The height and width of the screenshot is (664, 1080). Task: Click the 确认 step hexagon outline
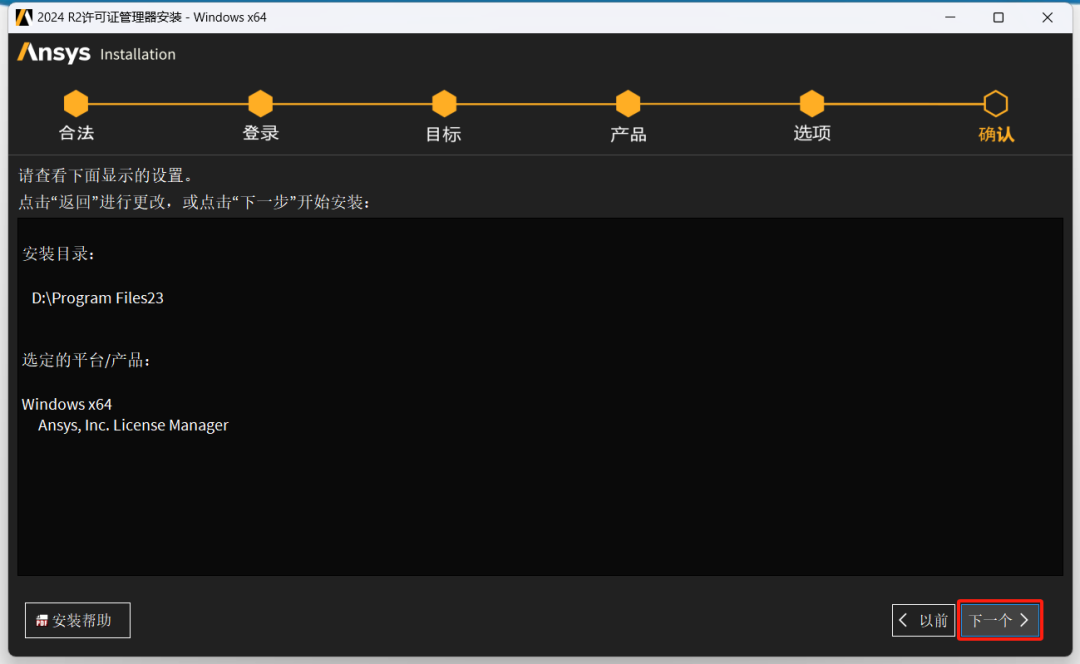coord(996,104)
